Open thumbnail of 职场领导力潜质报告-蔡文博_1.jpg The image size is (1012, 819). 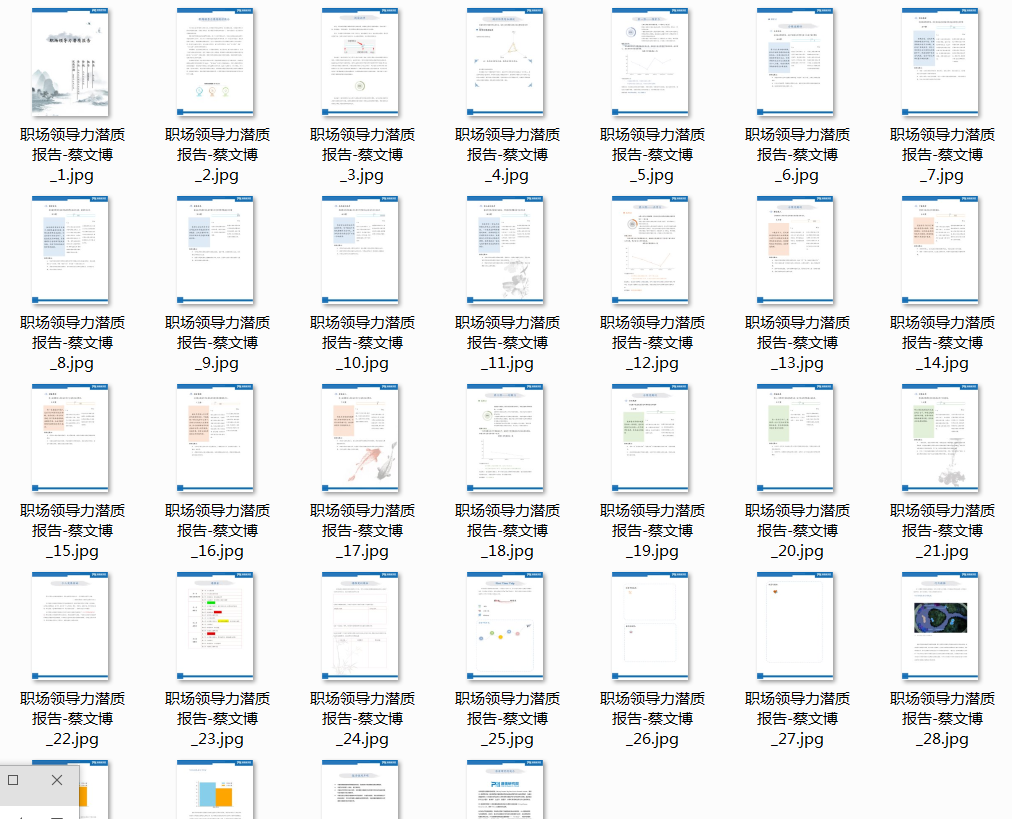point(71,62)
